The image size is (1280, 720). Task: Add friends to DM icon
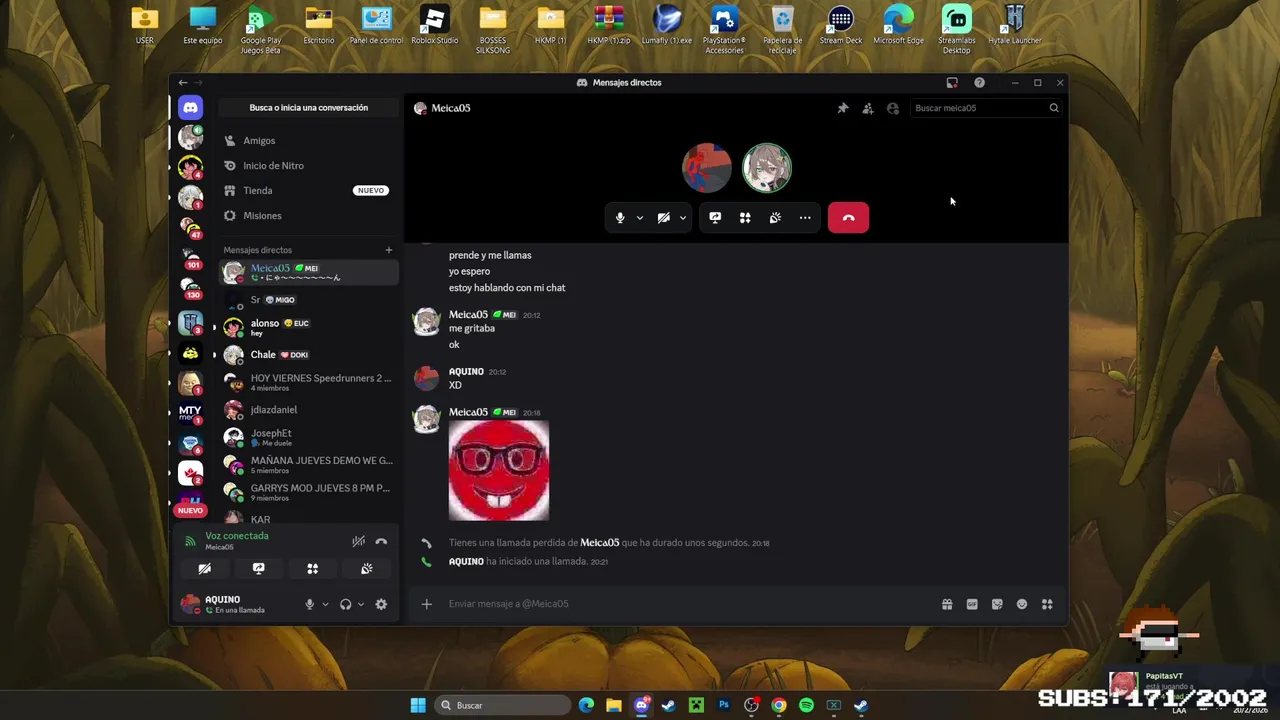[x=868, y=108]
